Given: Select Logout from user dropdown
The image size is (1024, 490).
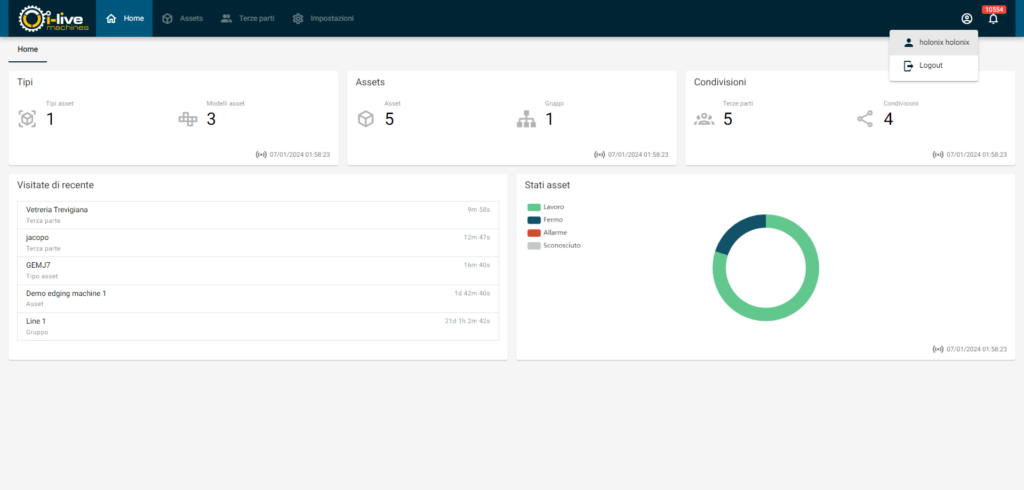Looking at the screenshot, I should coord(931,65).
